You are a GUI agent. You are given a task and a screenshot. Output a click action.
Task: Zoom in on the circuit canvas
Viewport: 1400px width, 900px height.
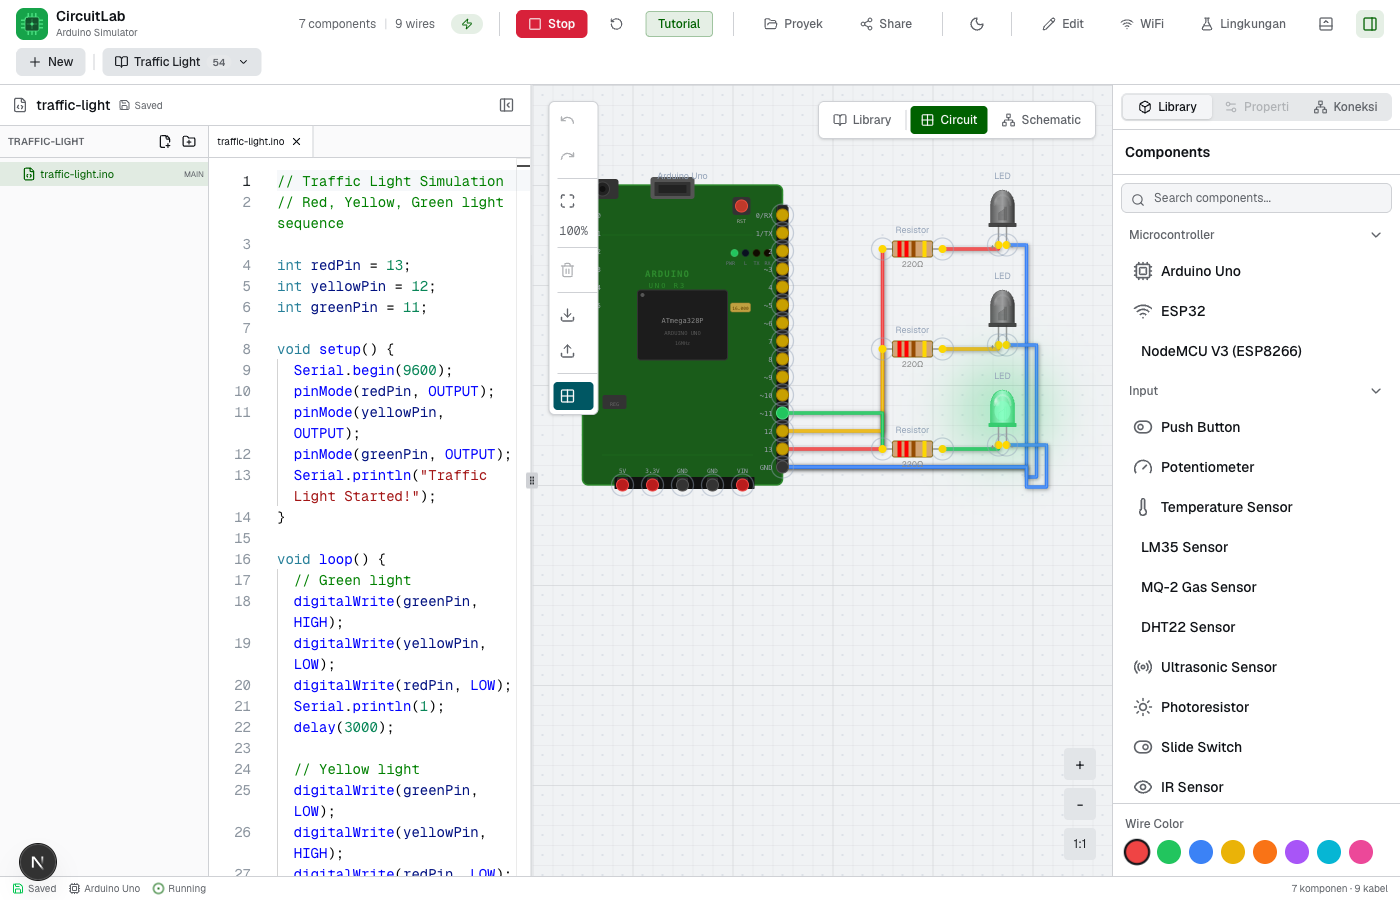1080,765
